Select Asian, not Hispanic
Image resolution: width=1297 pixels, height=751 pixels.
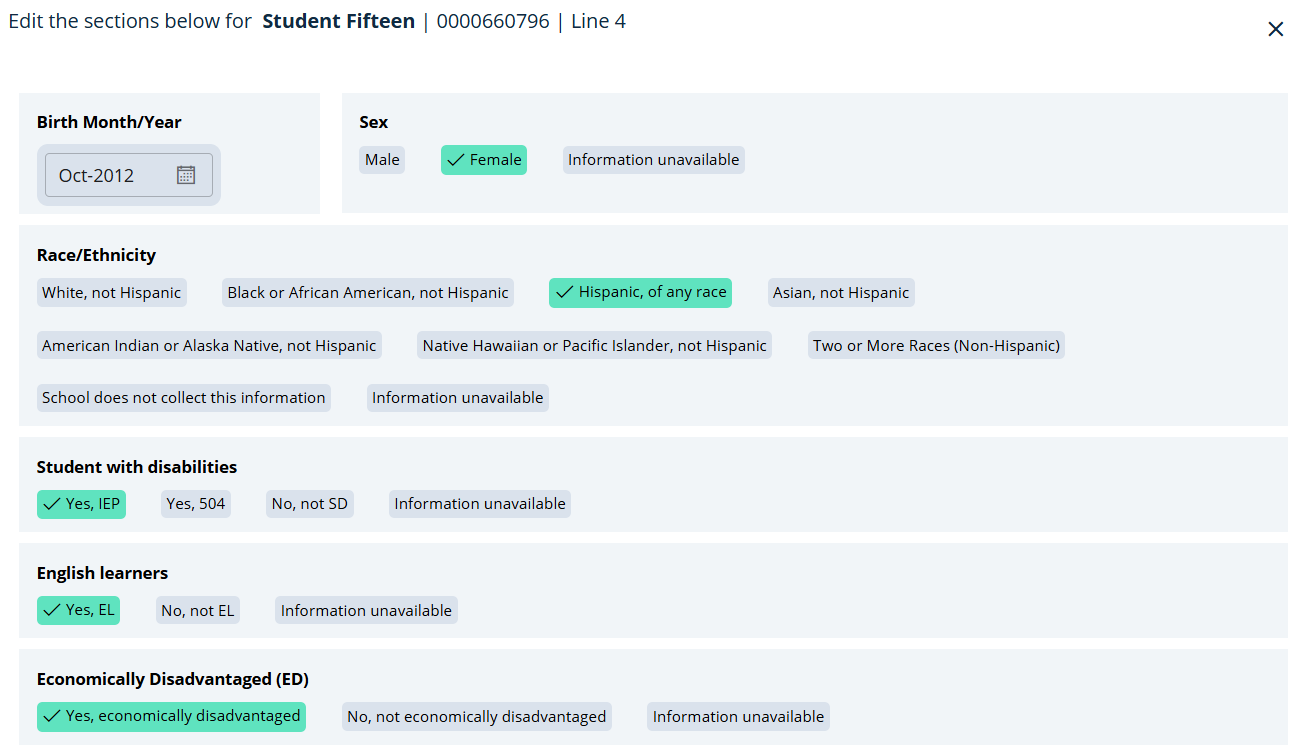(x=841, y=293)
